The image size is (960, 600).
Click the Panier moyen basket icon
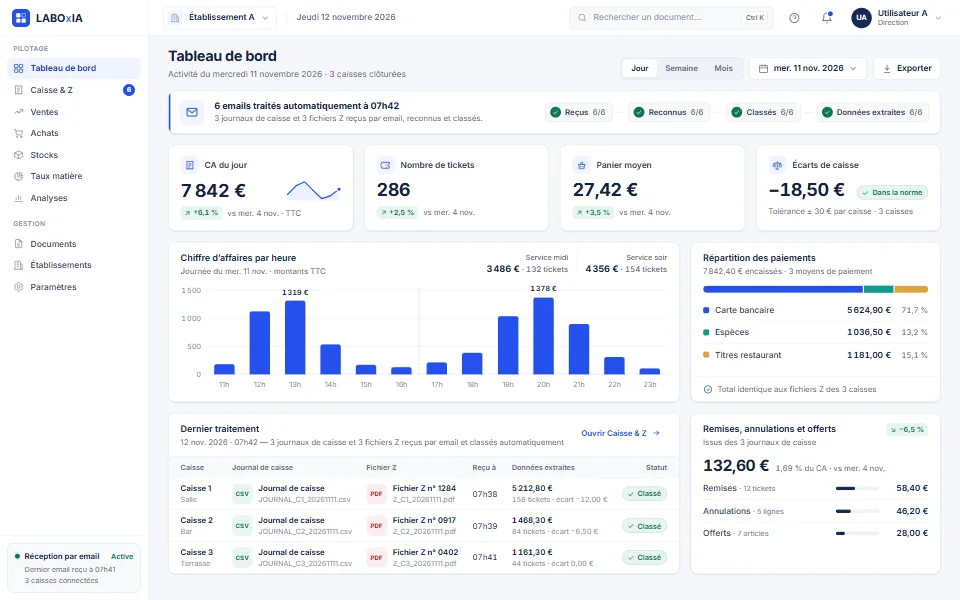[581, 165]
